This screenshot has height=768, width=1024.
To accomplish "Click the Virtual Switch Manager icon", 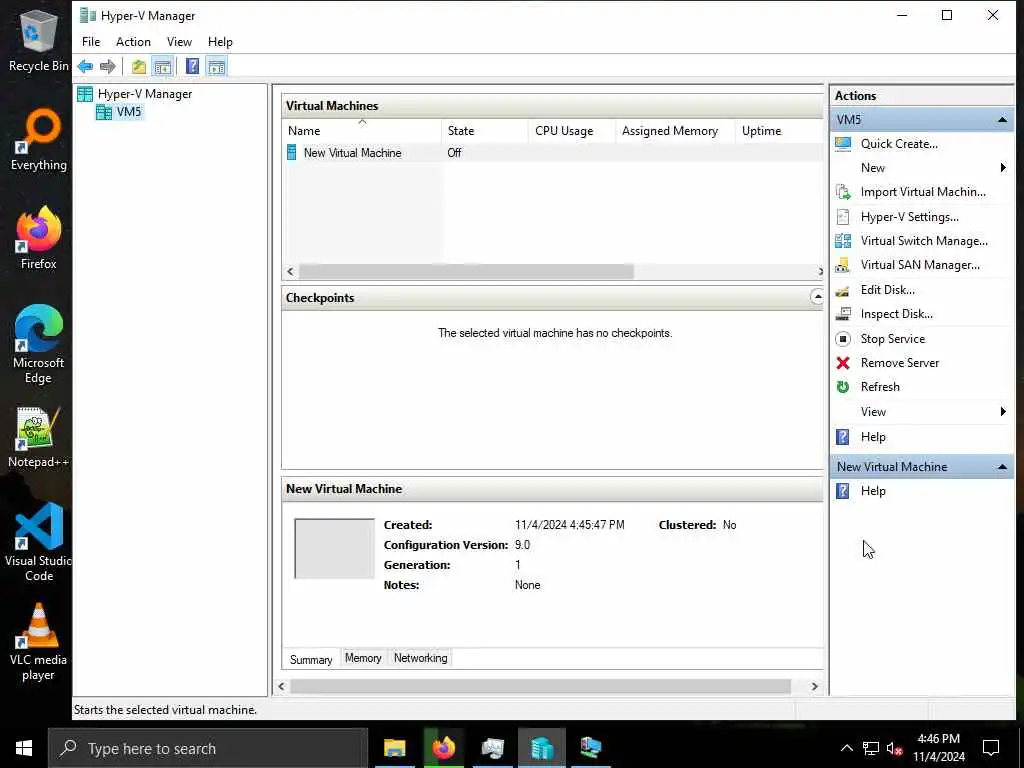I will tap(843, 241).
